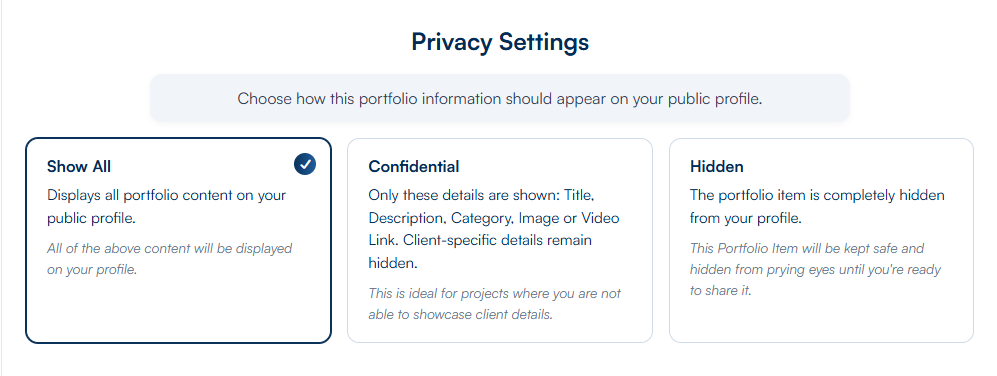Click "hidden from prying eyes" line in Hidden card

tap(815, 270)
